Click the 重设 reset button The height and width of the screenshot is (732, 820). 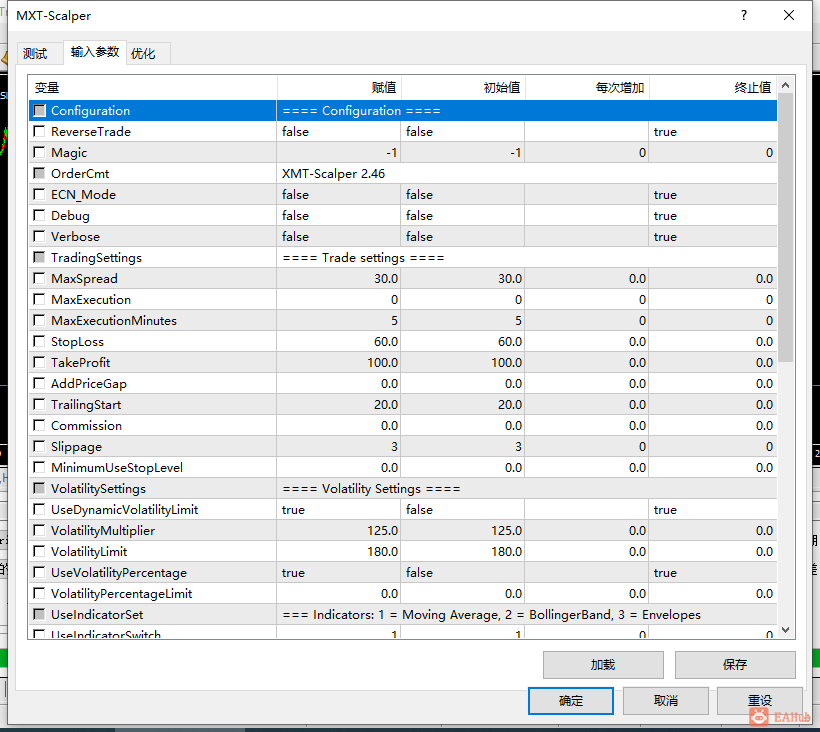pyautogui.click(x=760, y=701)
